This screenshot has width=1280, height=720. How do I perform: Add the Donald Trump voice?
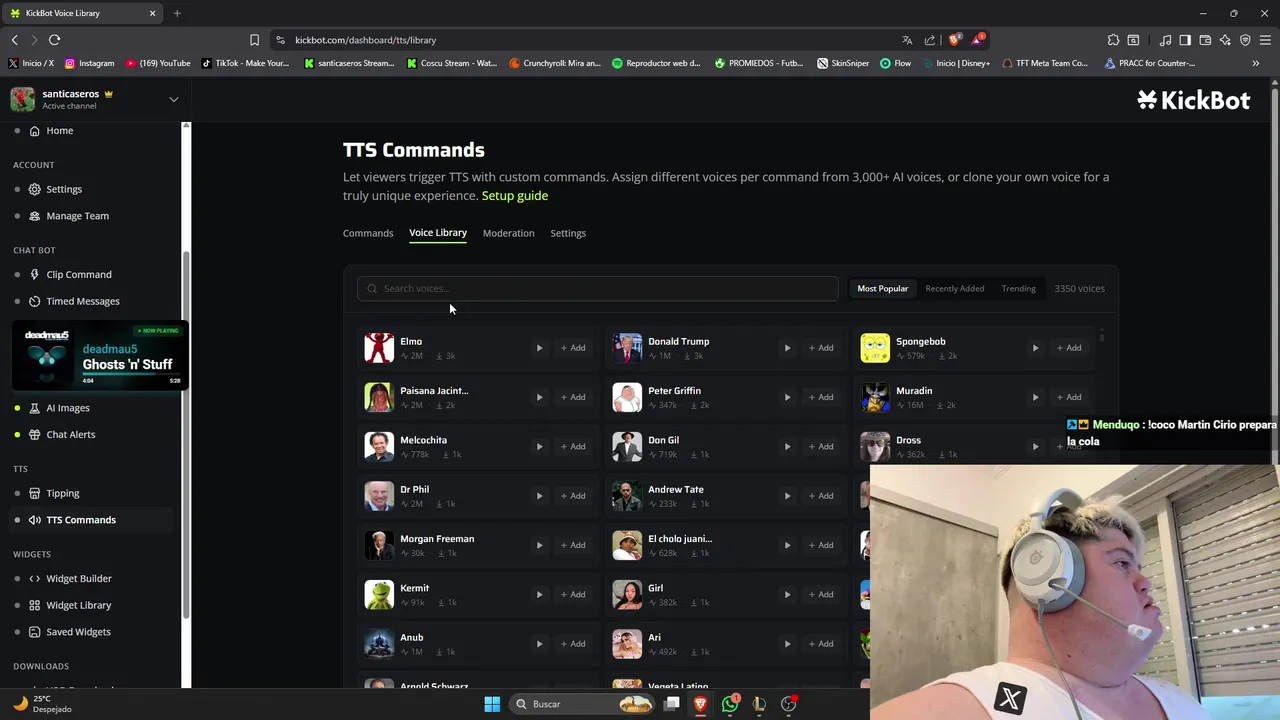click(x=821, y=348)
